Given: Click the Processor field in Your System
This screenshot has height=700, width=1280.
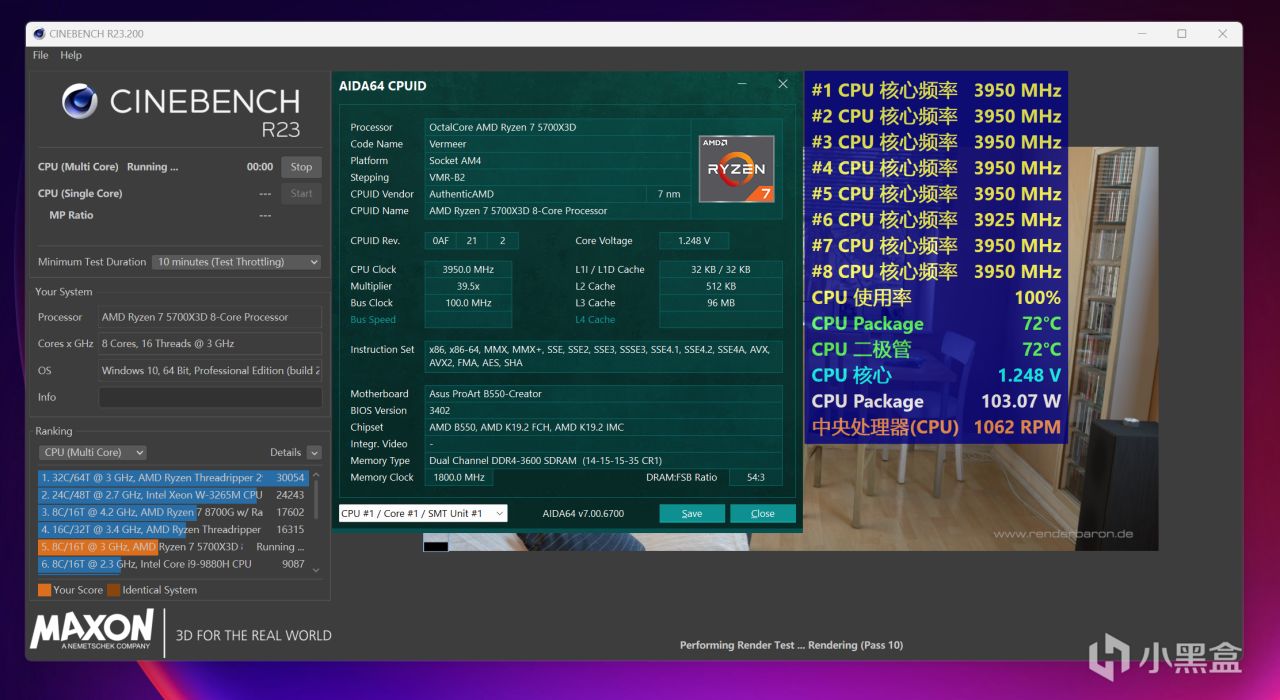Looking at the screenshot, I should [x=210, y=317].
